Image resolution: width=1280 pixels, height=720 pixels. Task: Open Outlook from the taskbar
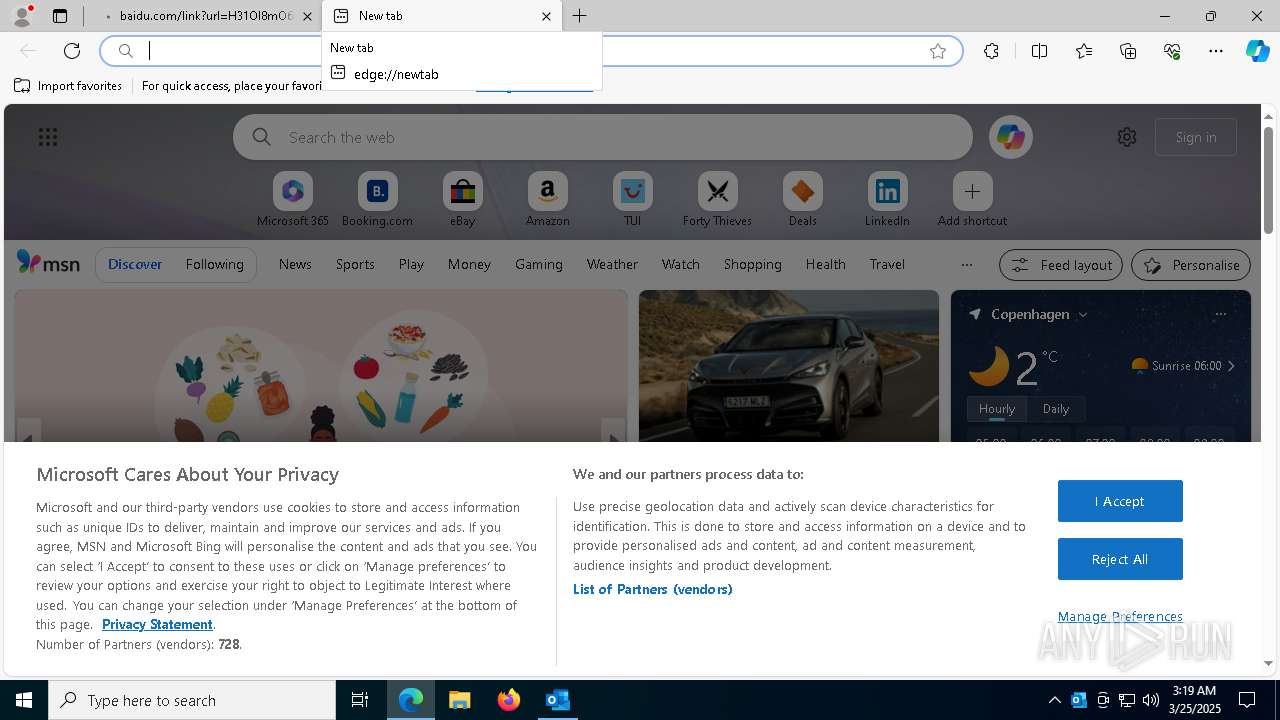click(558, 700)
